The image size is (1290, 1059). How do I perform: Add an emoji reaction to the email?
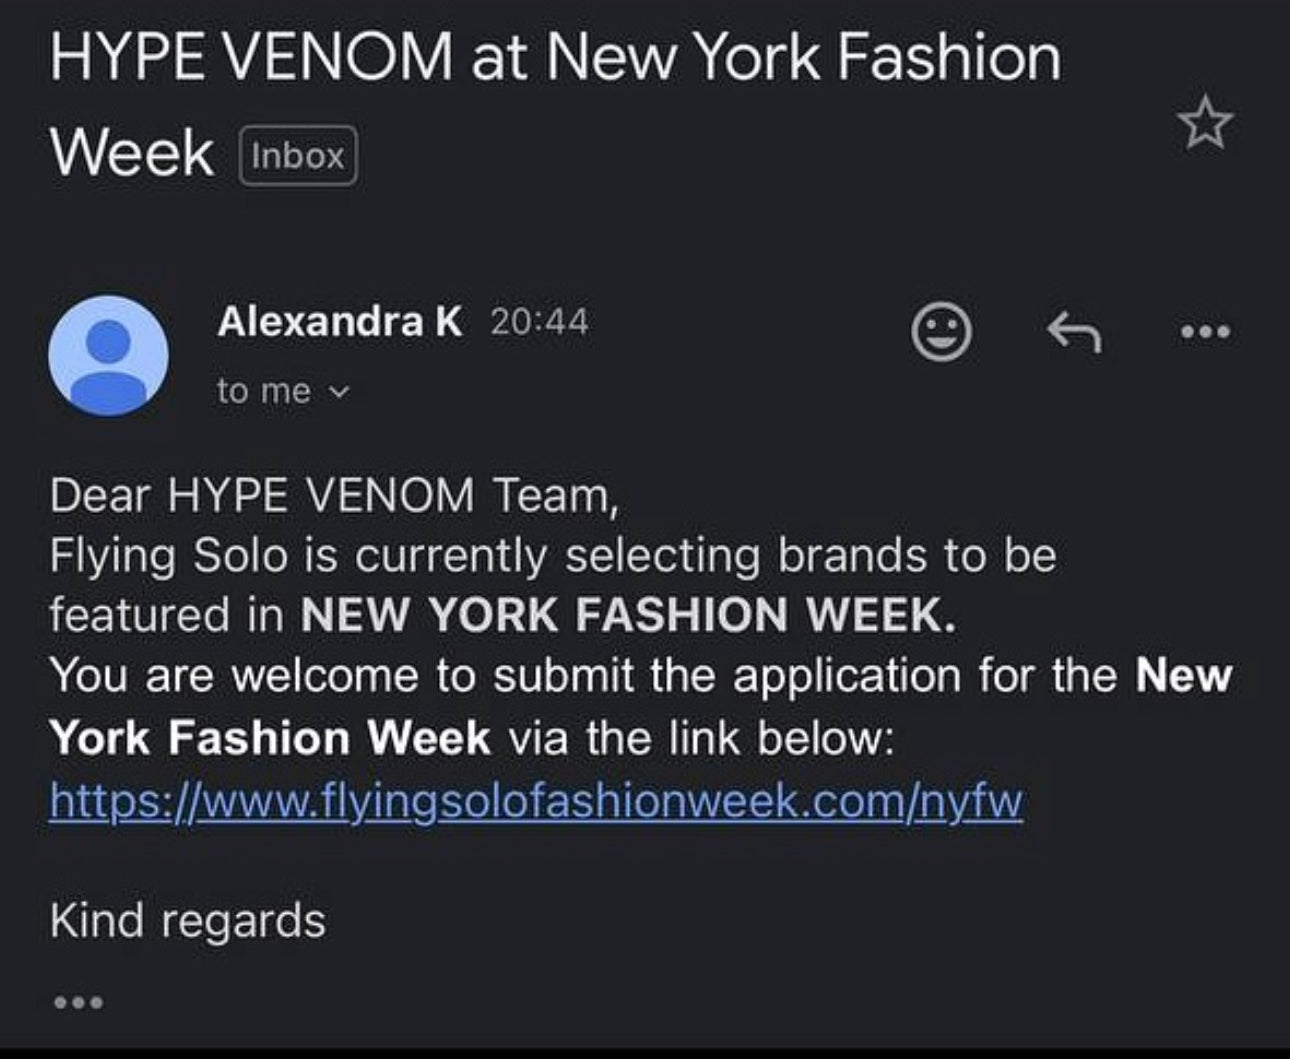941,331
